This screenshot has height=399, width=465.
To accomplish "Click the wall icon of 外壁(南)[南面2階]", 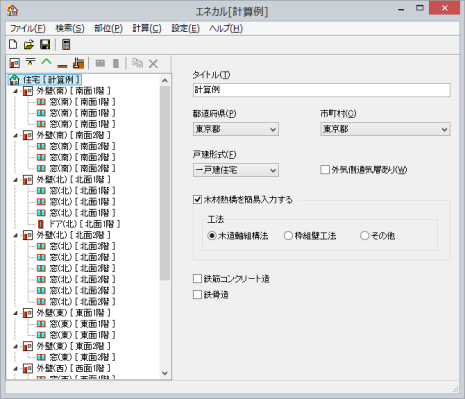I will click(x=28, y=135).
